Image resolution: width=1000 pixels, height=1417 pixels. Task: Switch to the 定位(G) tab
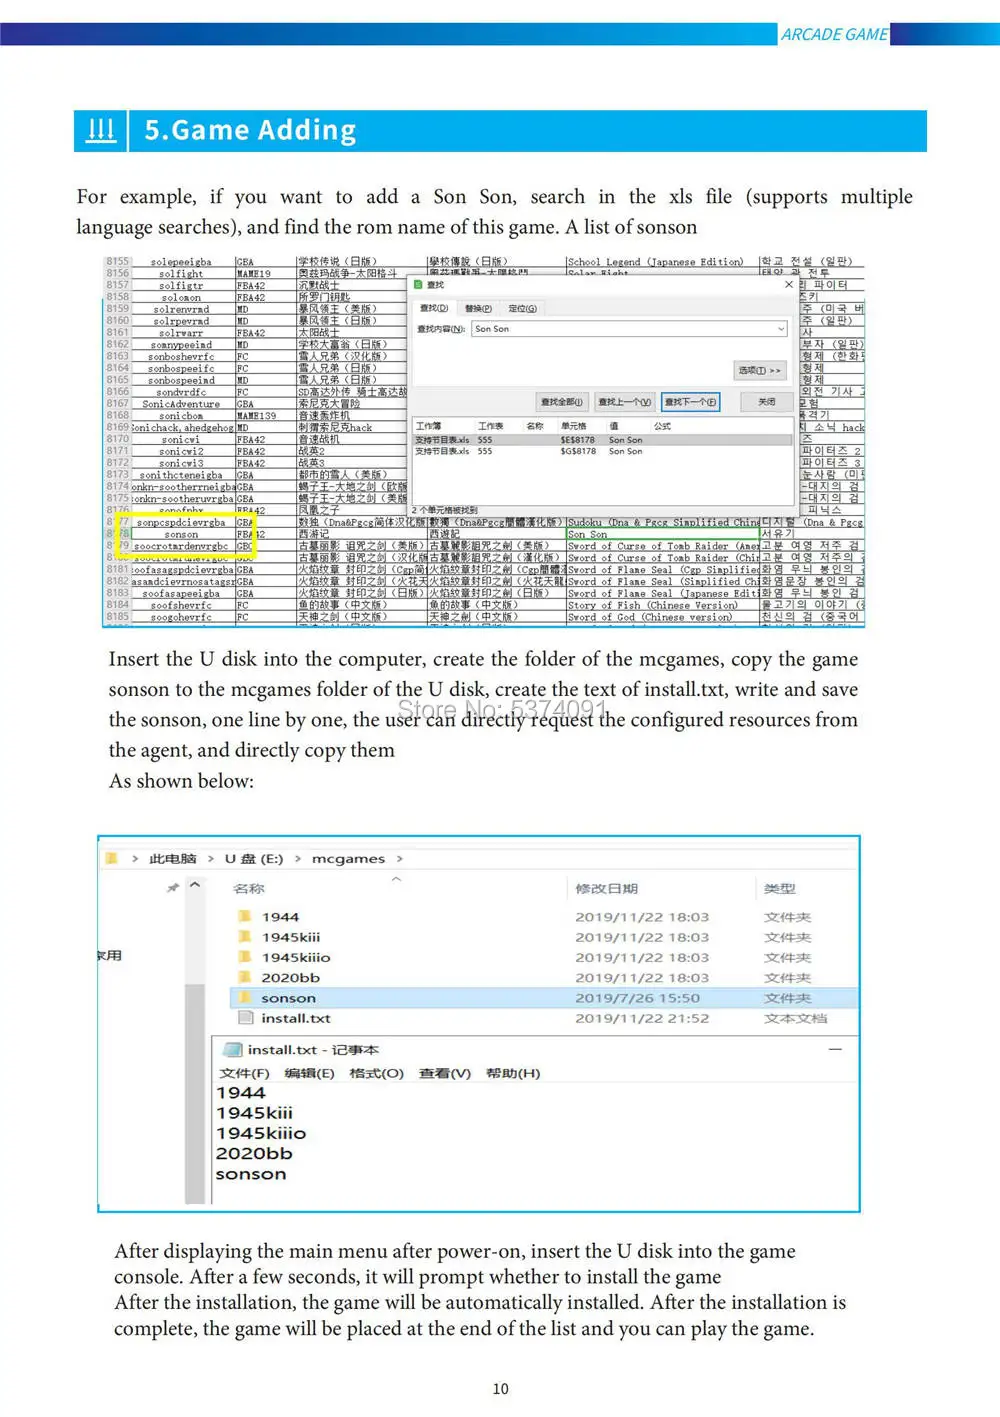click(522, 308)
